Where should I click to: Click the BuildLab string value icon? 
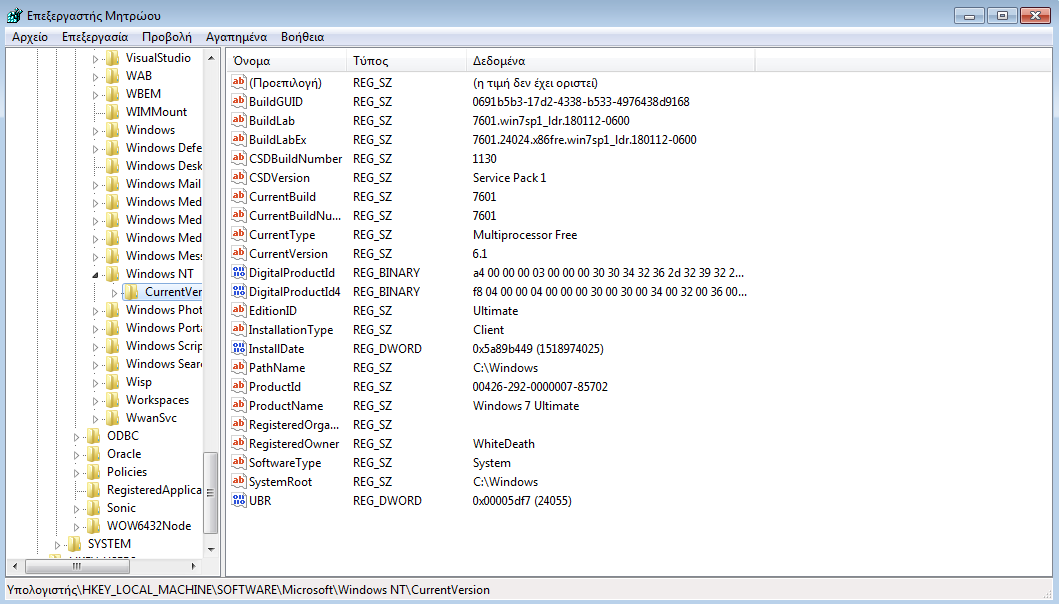click(238, 120)
